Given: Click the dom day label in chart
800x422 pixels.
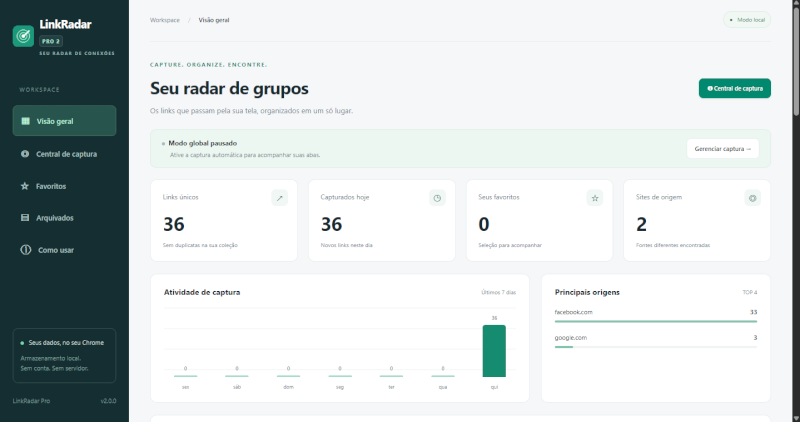Looking at the screenshot, I should click(x=288, y=387).
